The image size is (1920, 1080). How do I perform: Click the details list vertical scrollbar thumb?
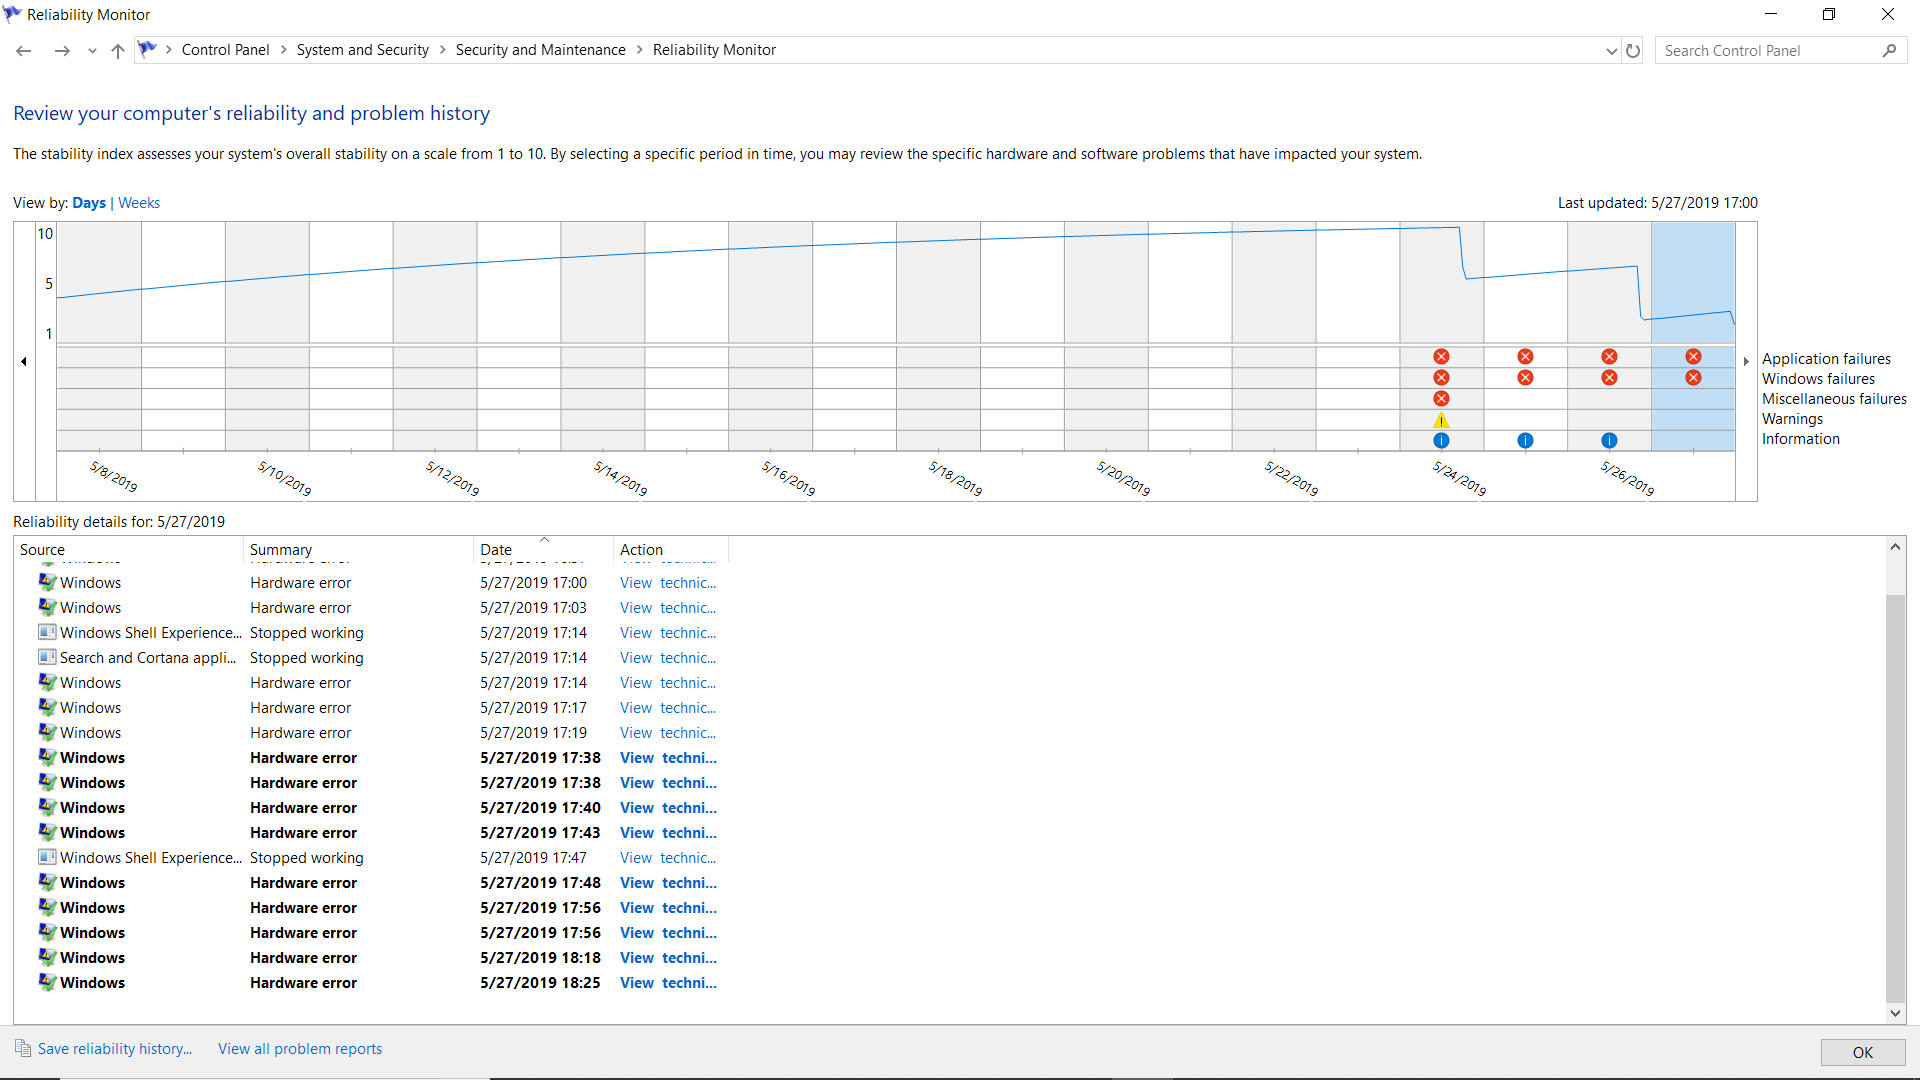[x=1895, y=799]
